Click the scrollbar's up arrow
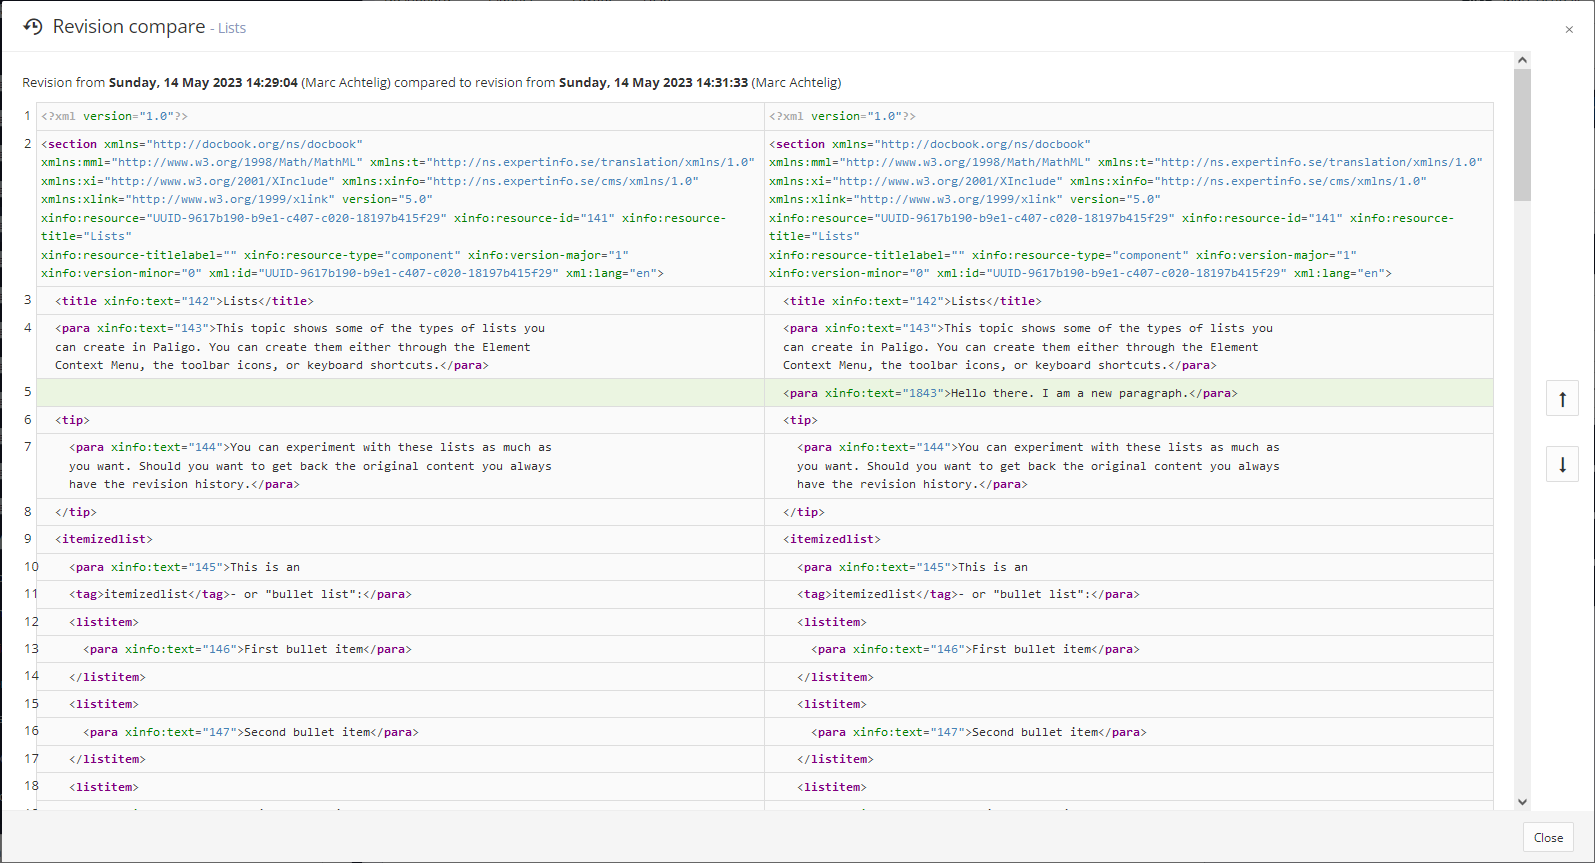The image size is (1595, 863). pyautogui.click(x=1522, y=60)
